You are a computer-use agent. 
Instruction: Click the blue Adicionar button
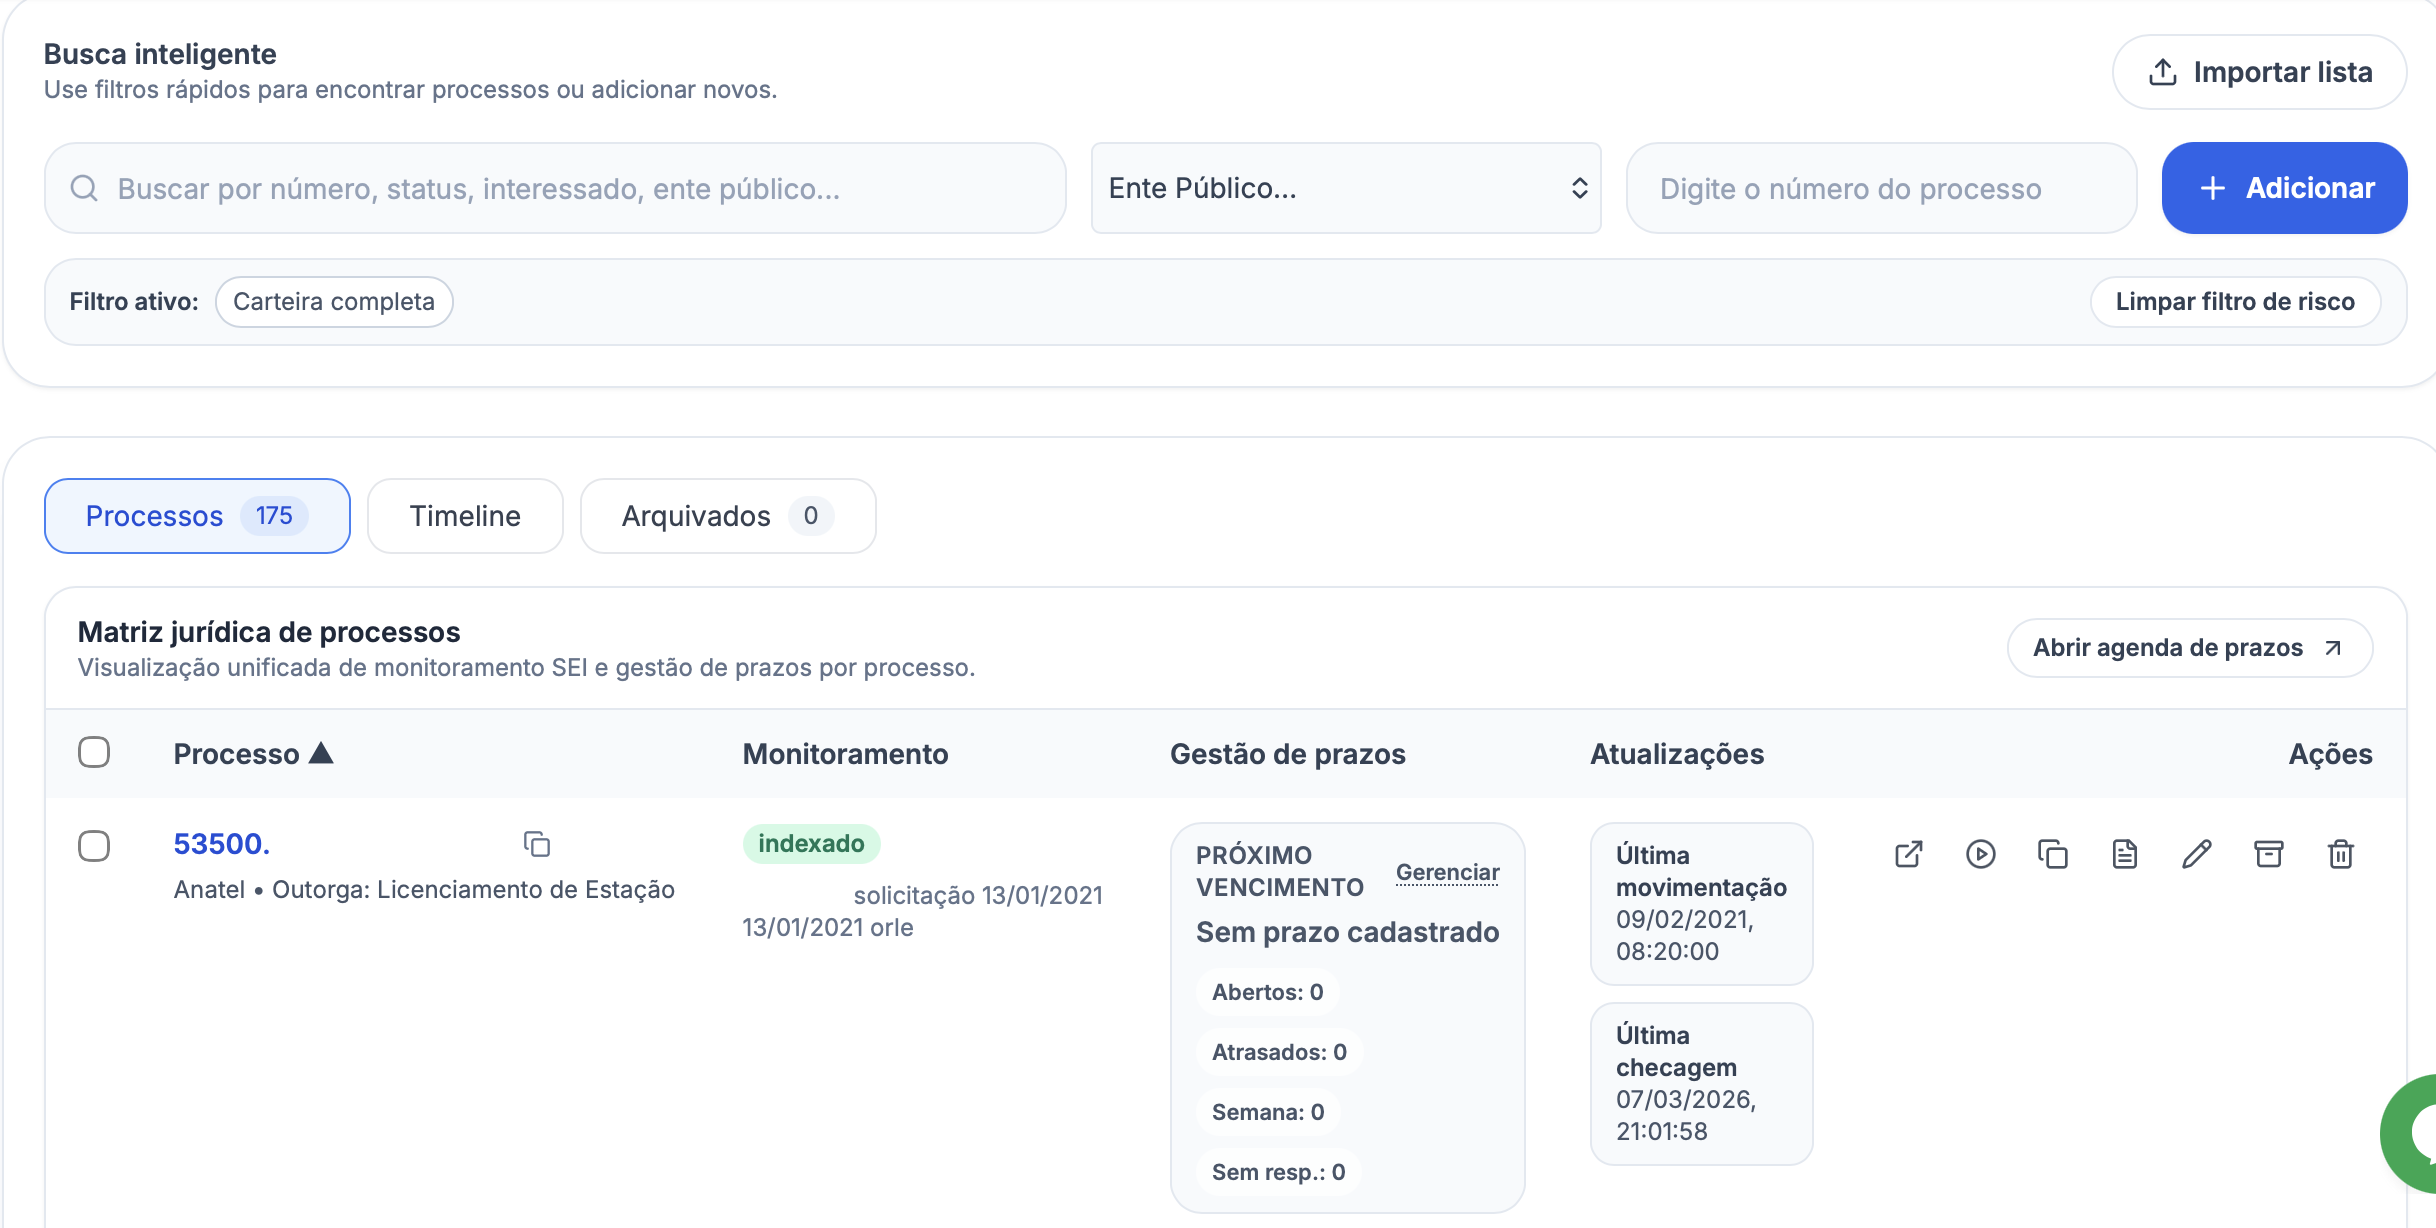[2284, 188]
